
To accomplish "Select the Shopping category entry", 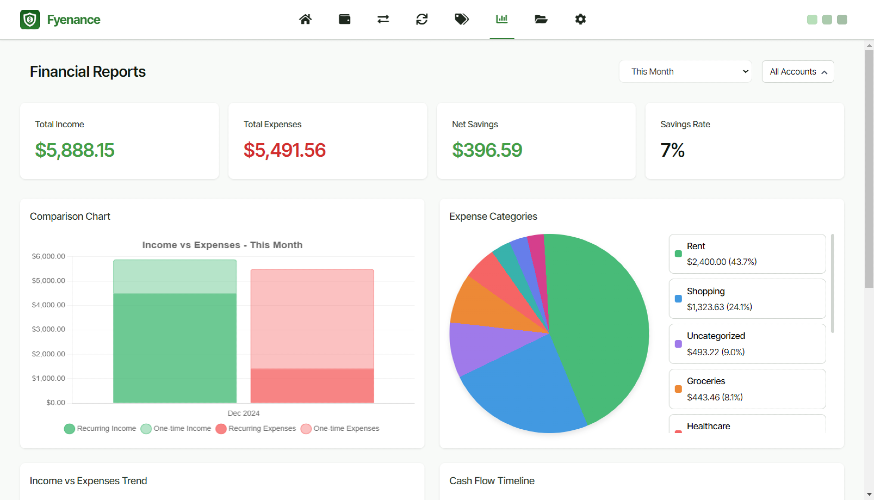I will click(x=747, y=299).
